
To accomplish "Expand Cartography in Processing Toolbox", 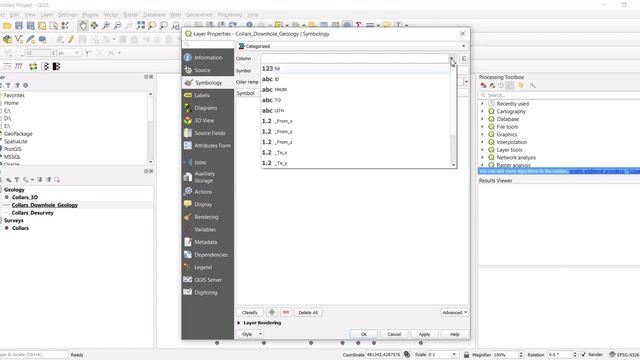I will [482, 111].
